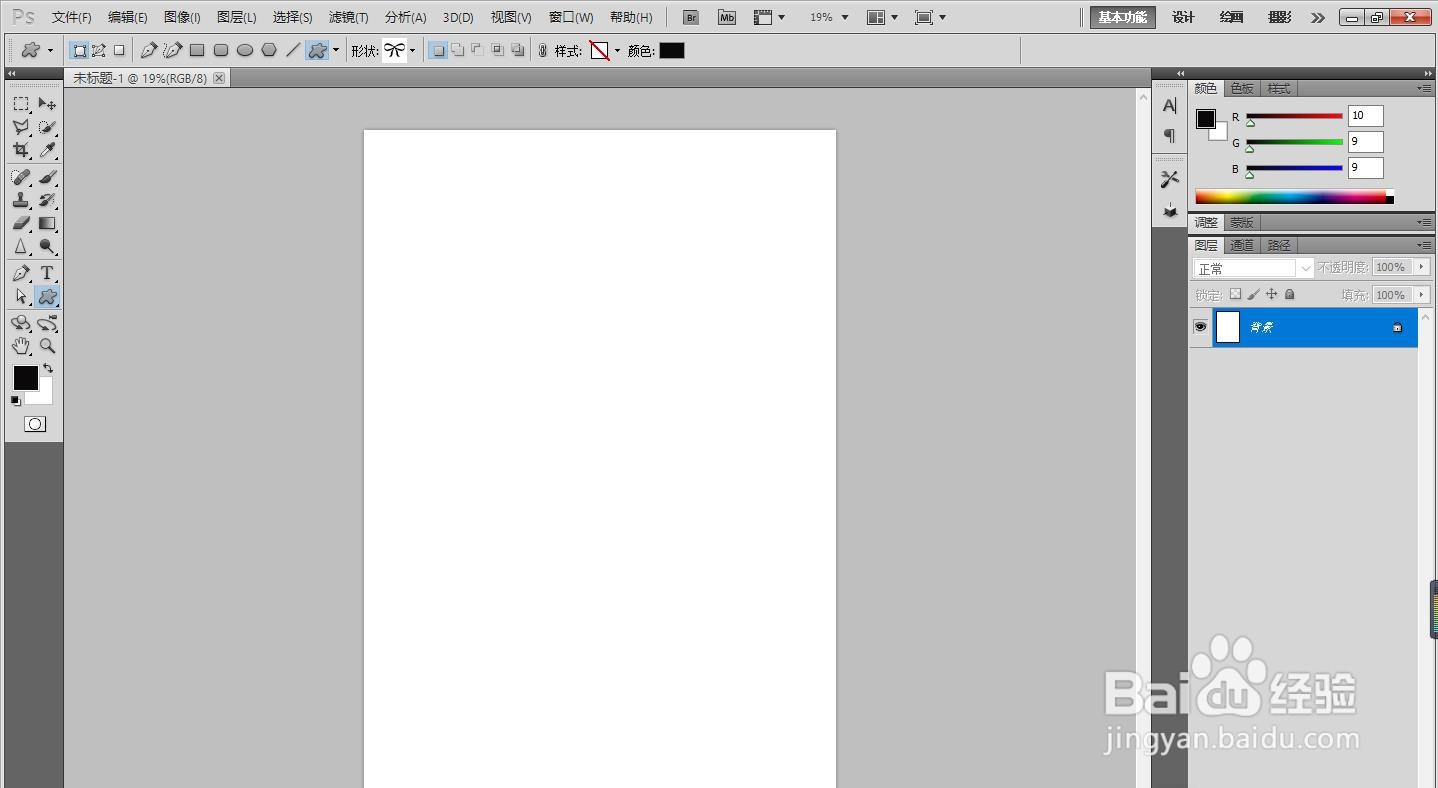1438x788 pixels.
Task: Toggle Quick Mask mode
Action: coord(34,424)
